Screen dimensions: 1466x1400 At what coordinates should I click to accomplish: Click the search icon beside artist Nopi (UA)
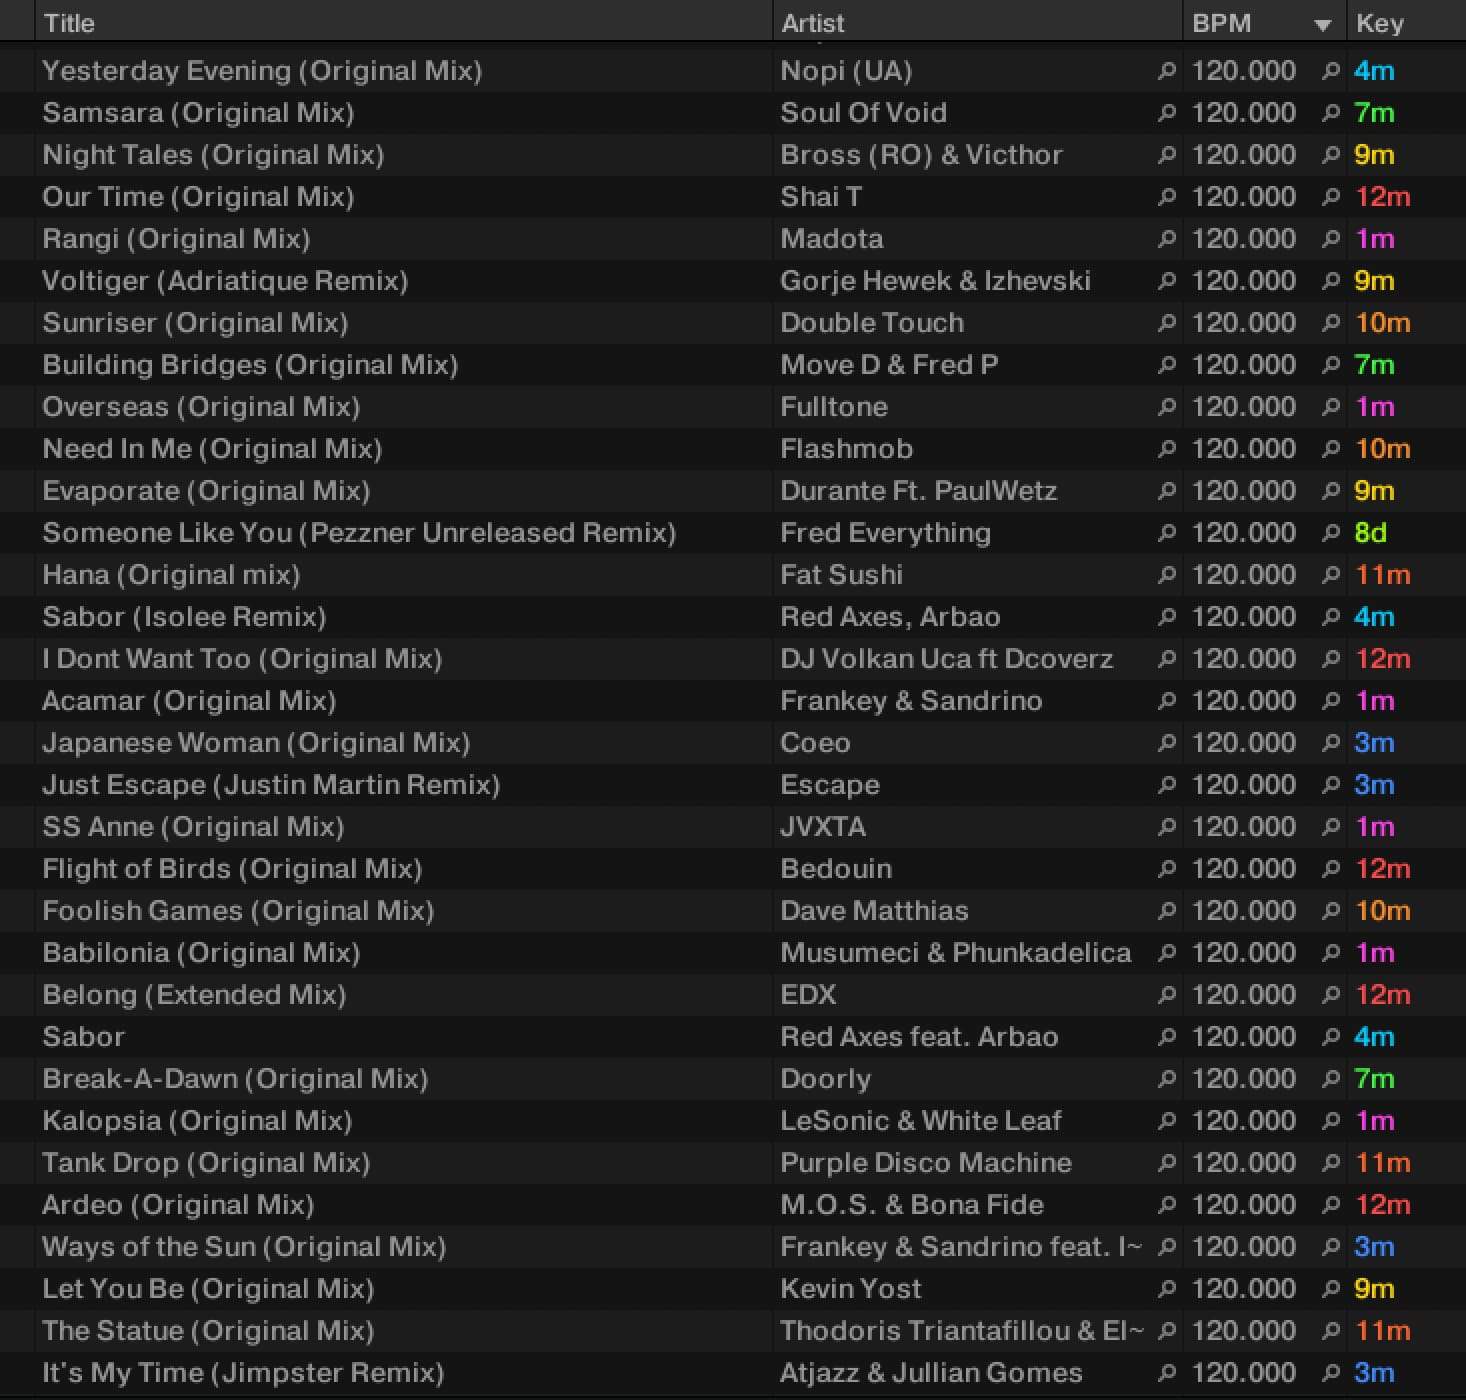coord(1166,71)
